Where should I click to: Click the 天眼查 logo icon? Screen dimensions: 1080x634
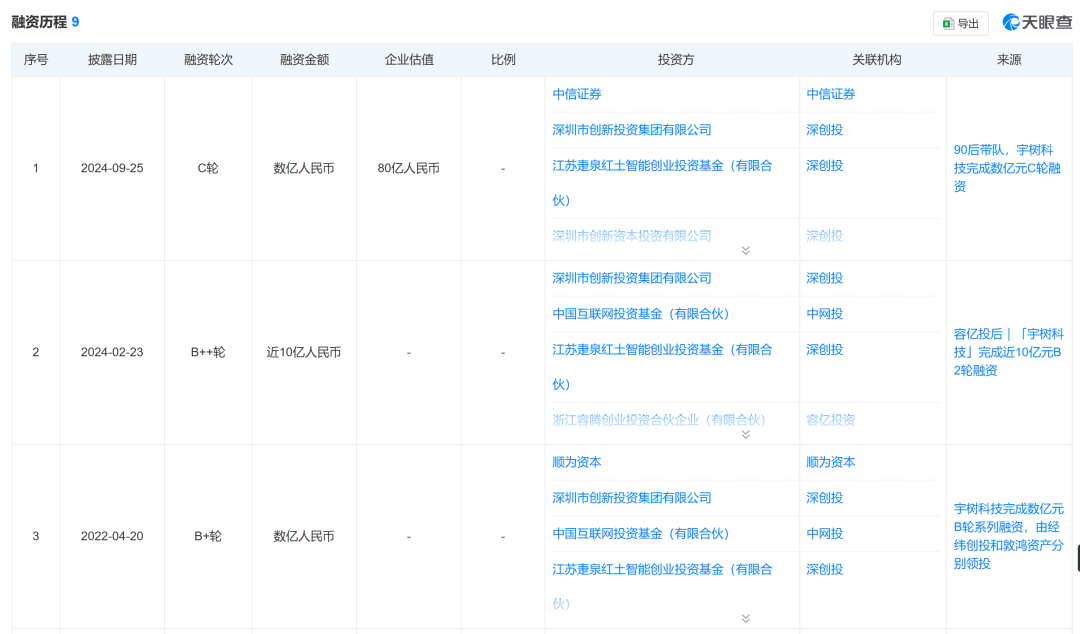[1012, 22]
